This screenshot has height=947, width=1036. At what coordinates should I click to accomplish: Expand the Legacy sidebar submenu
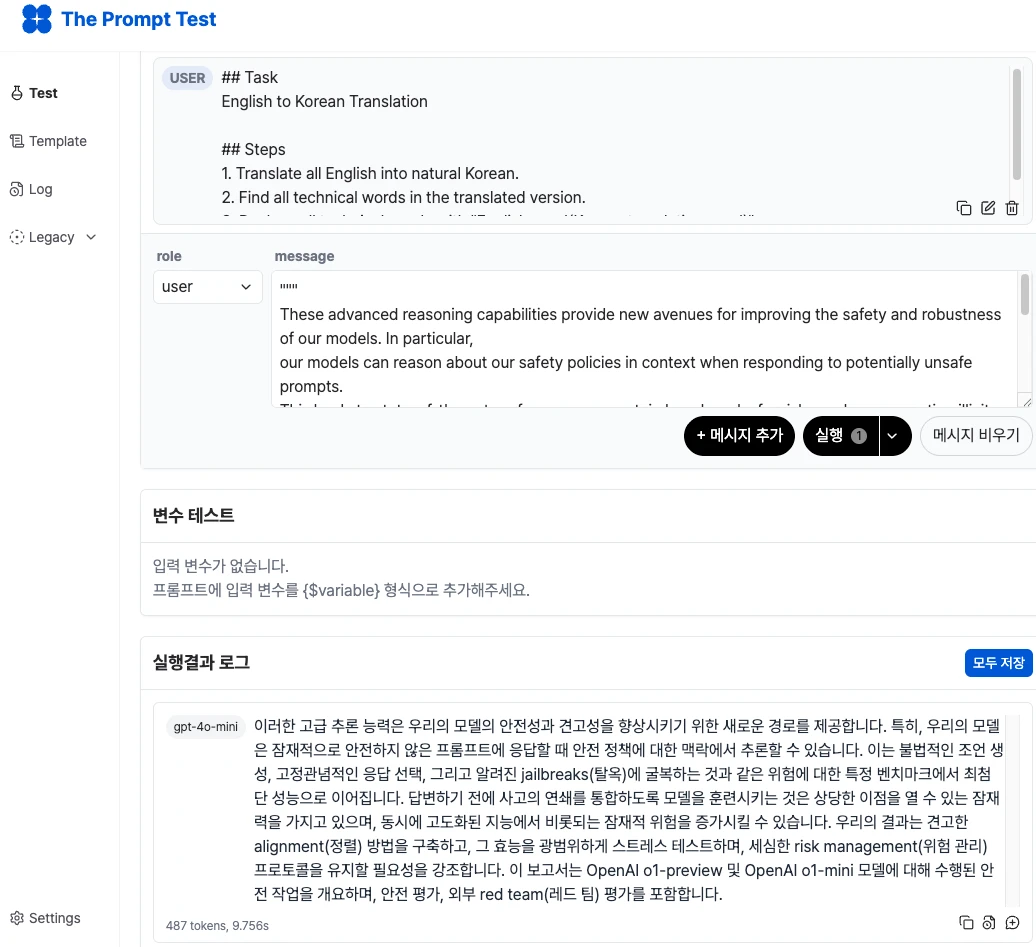[x=91, y=237]
